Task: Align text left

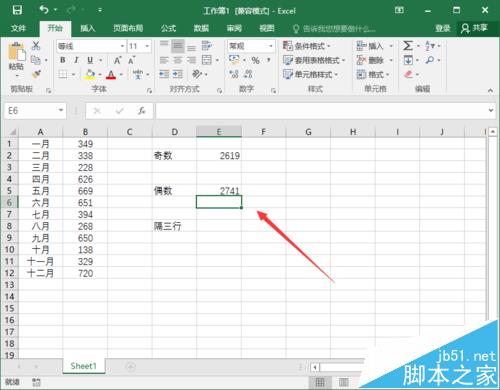Action: click(x=164, y=60)
